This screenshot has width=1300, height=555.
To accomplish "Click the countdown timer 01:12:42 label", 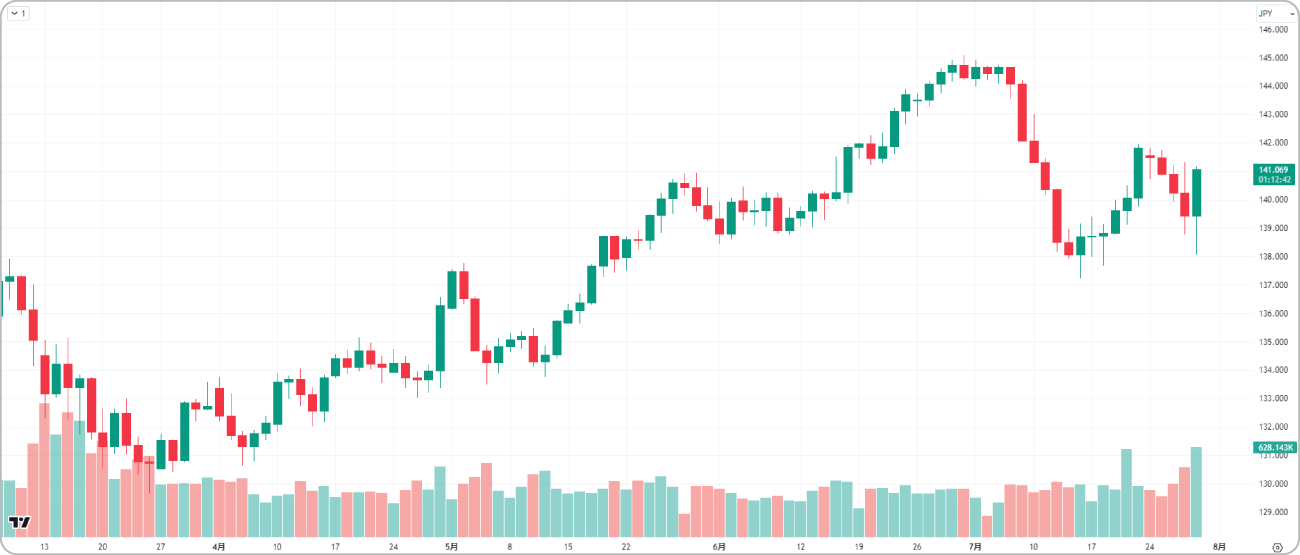I will (x=1273, y=180).
